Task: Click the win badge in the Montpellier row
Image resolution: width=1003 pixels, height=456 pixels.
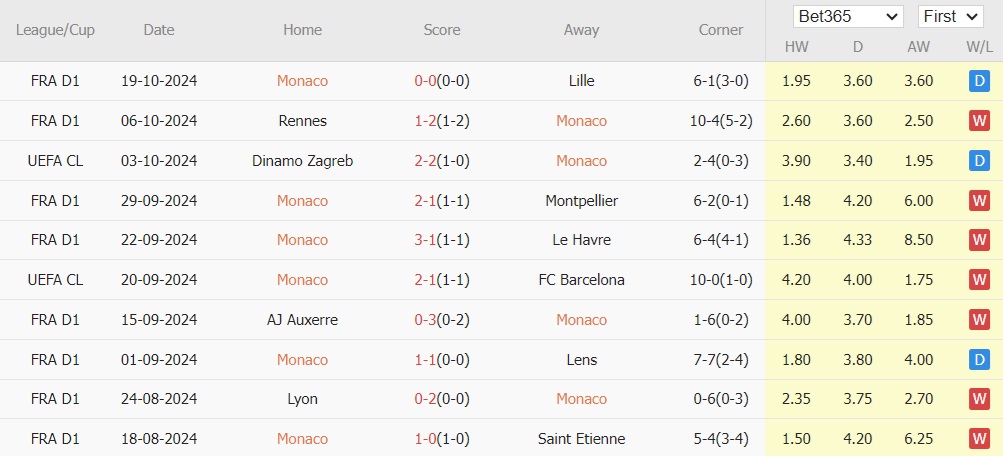Action: pyautogui.click(x=979, y=201)
